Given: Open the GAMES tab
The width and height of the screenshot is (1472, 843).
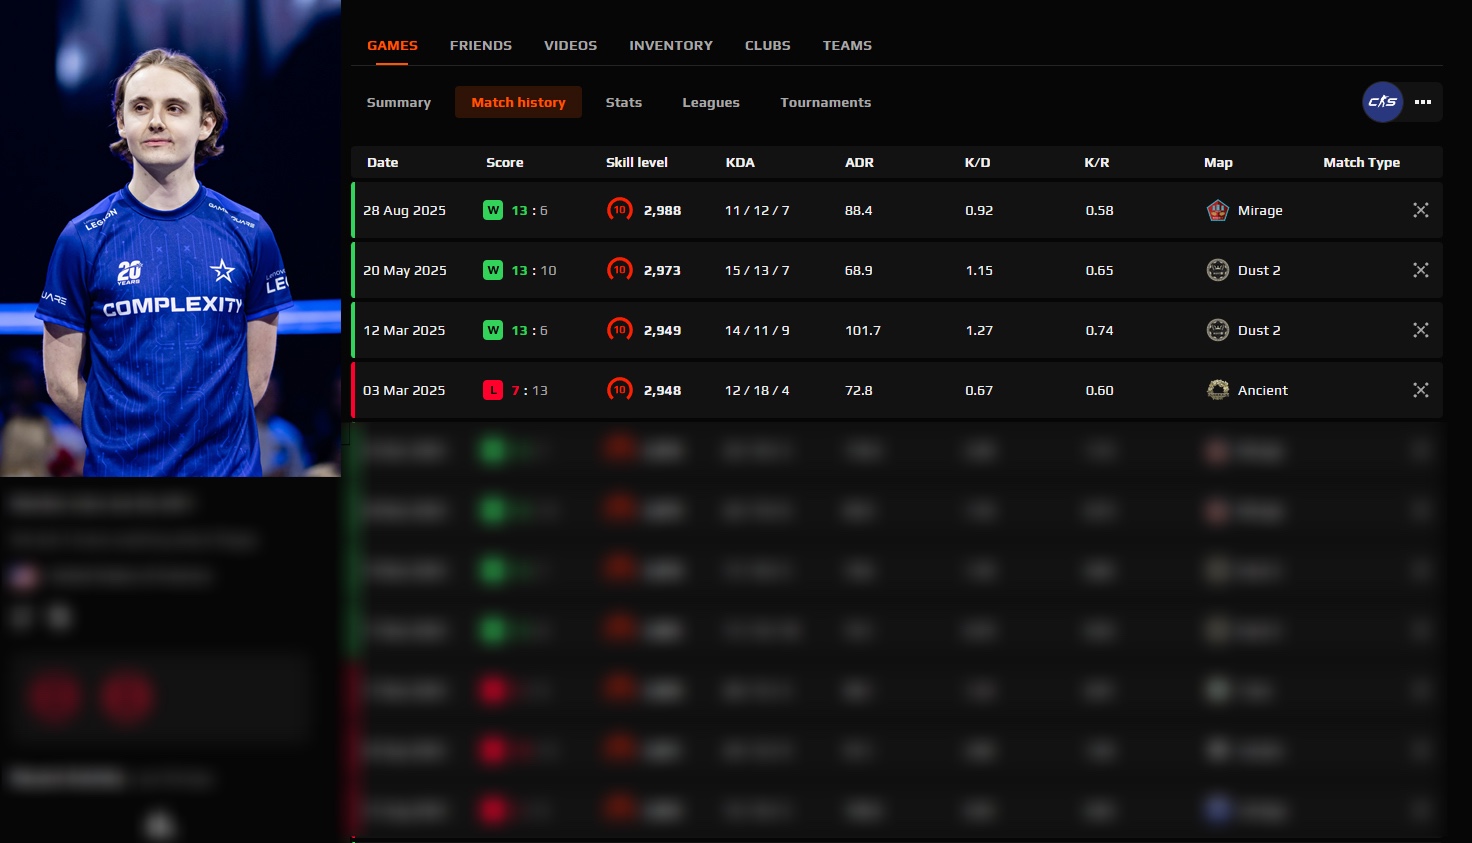Looking at the screenshot, I should point(392,46).
